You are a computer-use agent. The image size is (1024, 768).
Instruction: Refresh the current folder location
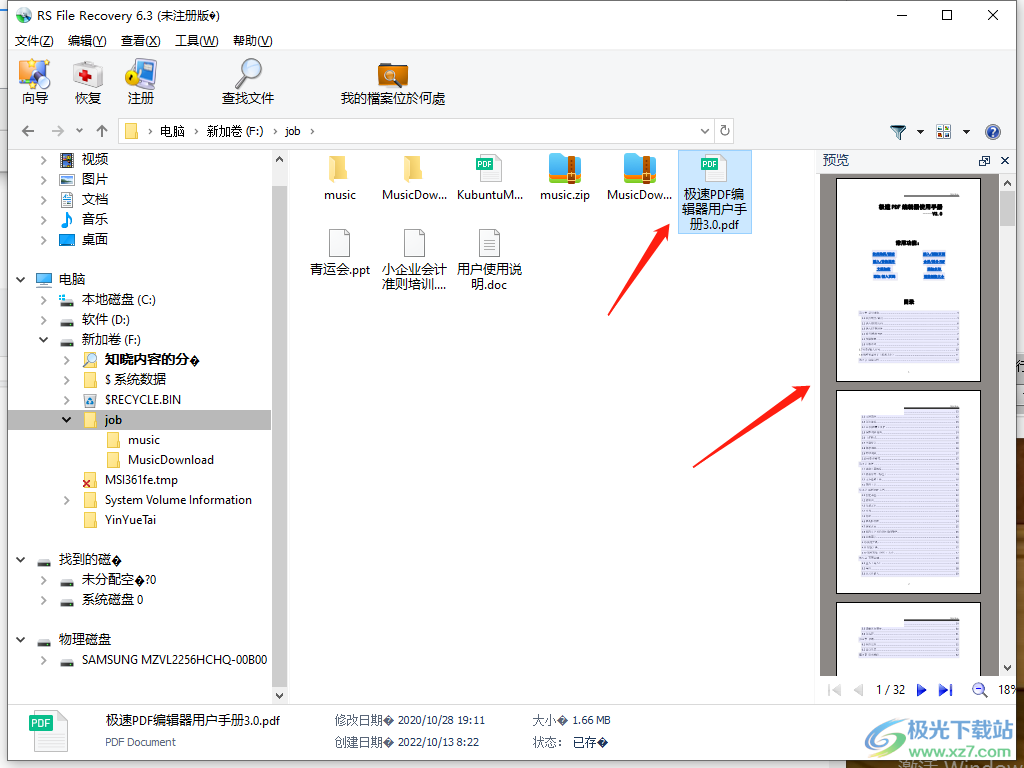click(x=724, y=131)
